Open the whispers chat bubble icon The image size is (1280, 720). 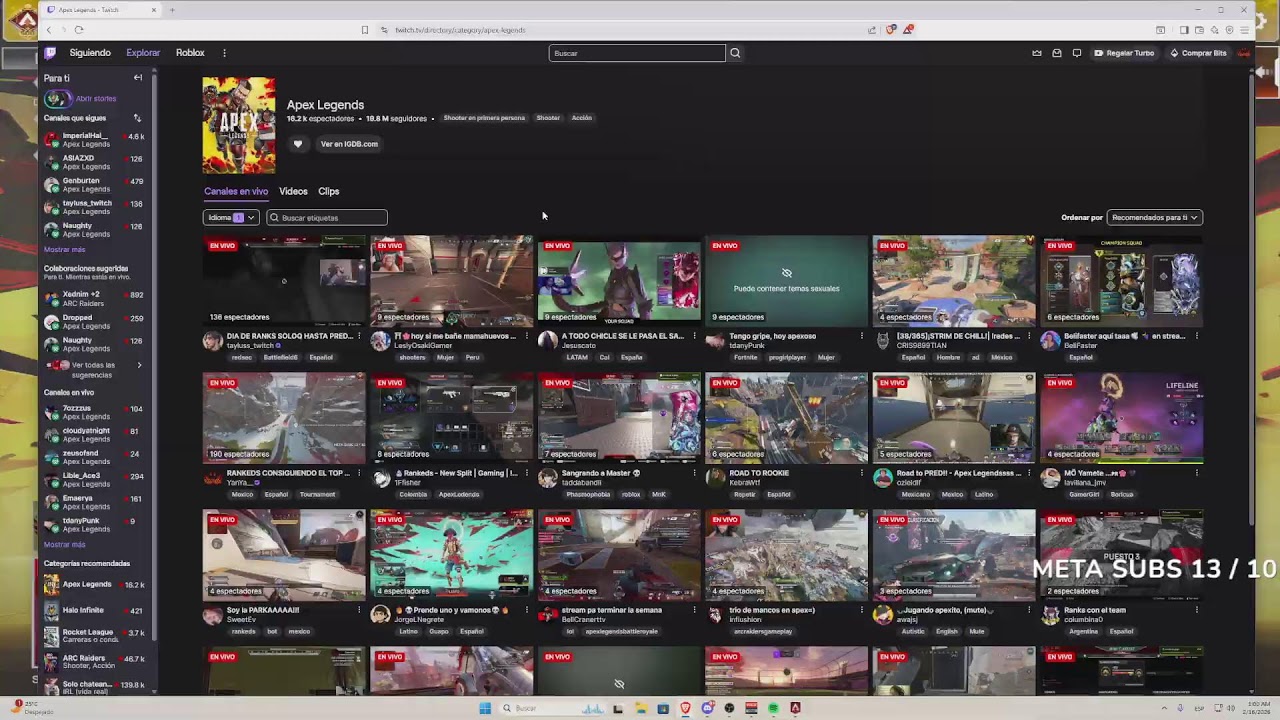click(1077, 53)
